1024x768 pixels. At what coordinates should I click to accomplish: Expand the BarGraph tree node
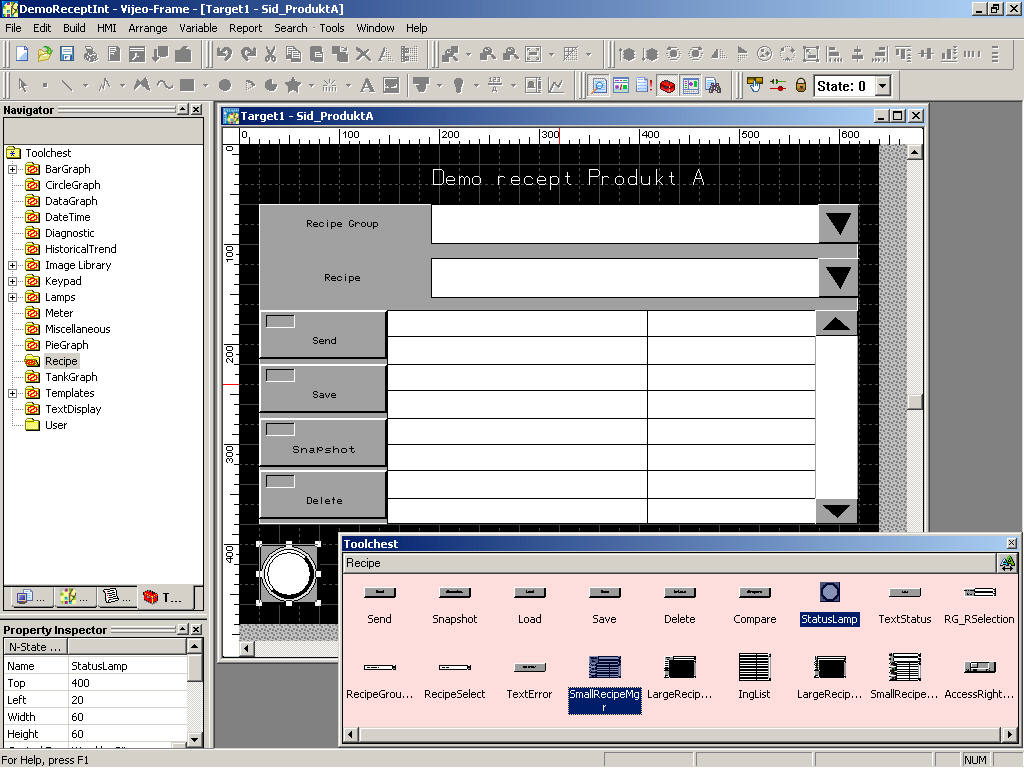coord(12,169)
